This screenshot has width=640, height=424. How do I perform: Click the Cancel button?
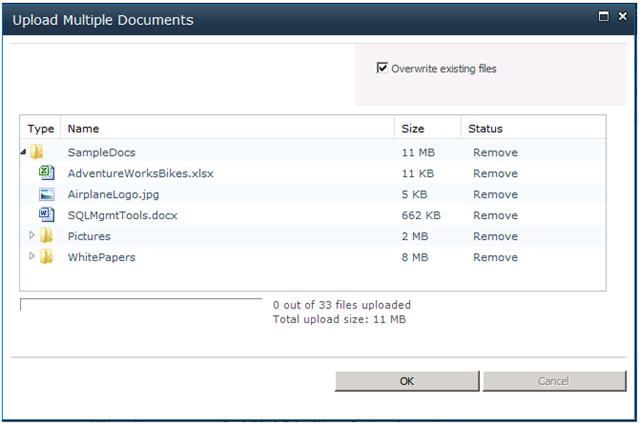[x=554, y=381]
